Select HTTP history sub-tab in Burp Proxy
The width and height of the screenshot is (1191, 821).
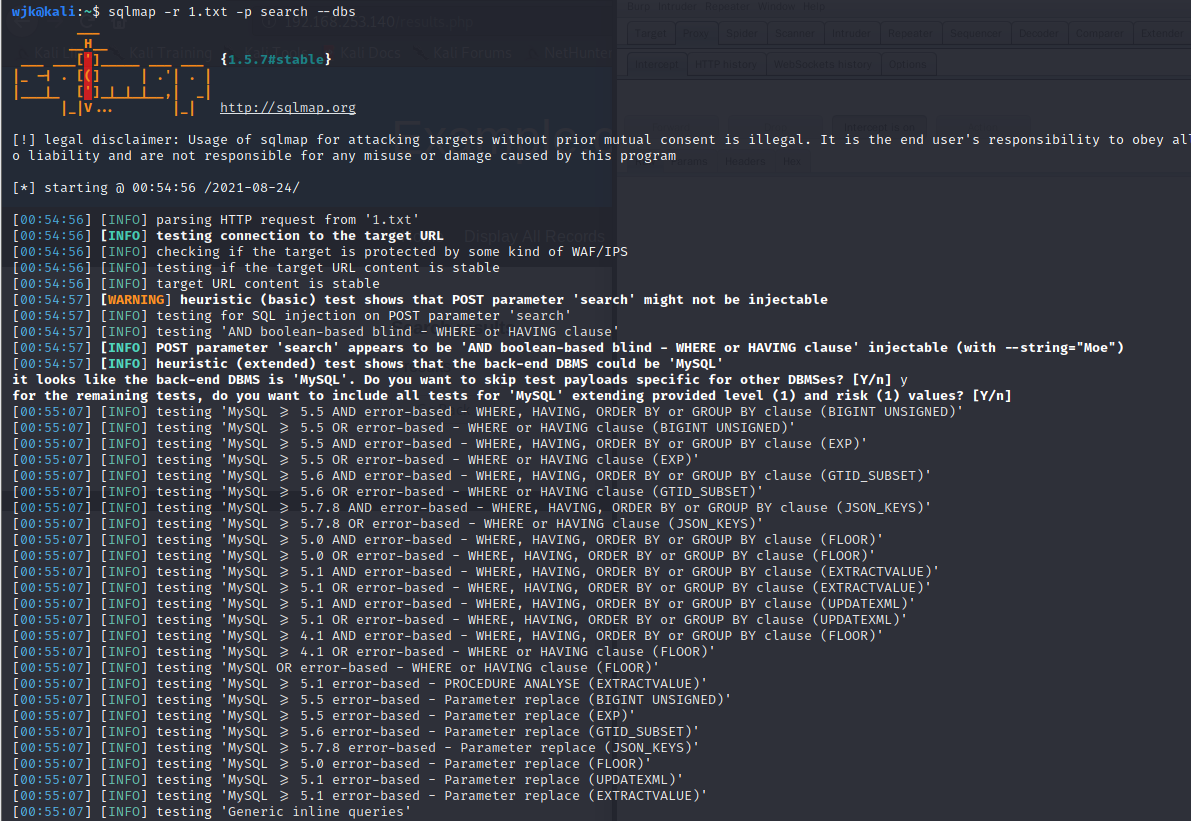tap(726, 65)
